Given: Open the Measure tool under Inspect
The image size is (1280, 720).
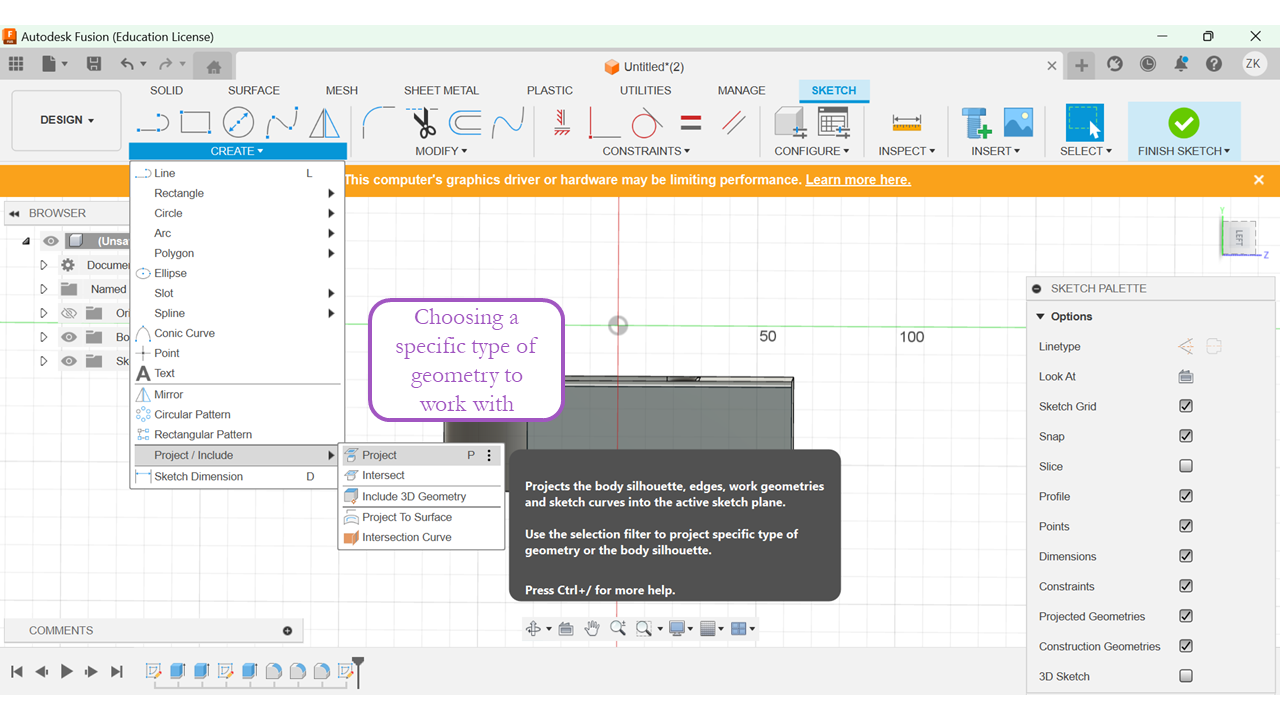Looking at the screenshot, I should (x=907, y=122).
